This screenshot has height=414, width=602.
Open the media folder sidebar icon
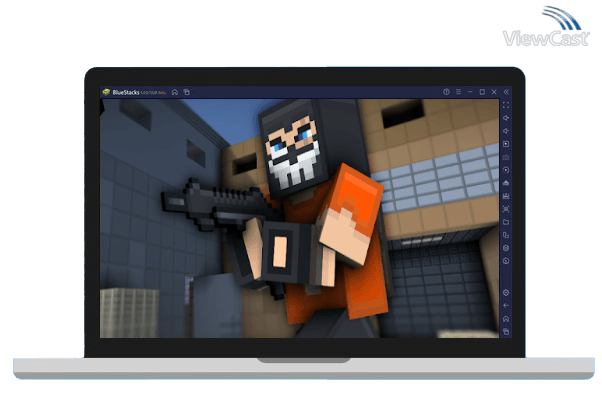[506, 222]
